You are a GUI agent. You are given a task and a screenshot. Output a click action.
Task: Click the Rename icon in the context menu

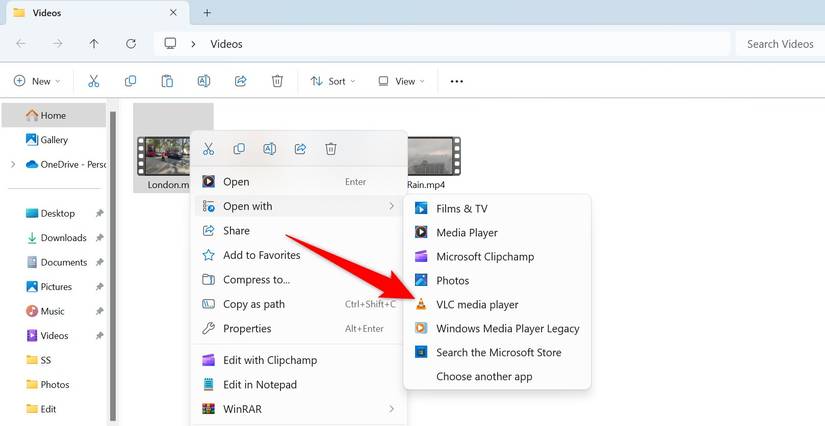click(269, 149)
